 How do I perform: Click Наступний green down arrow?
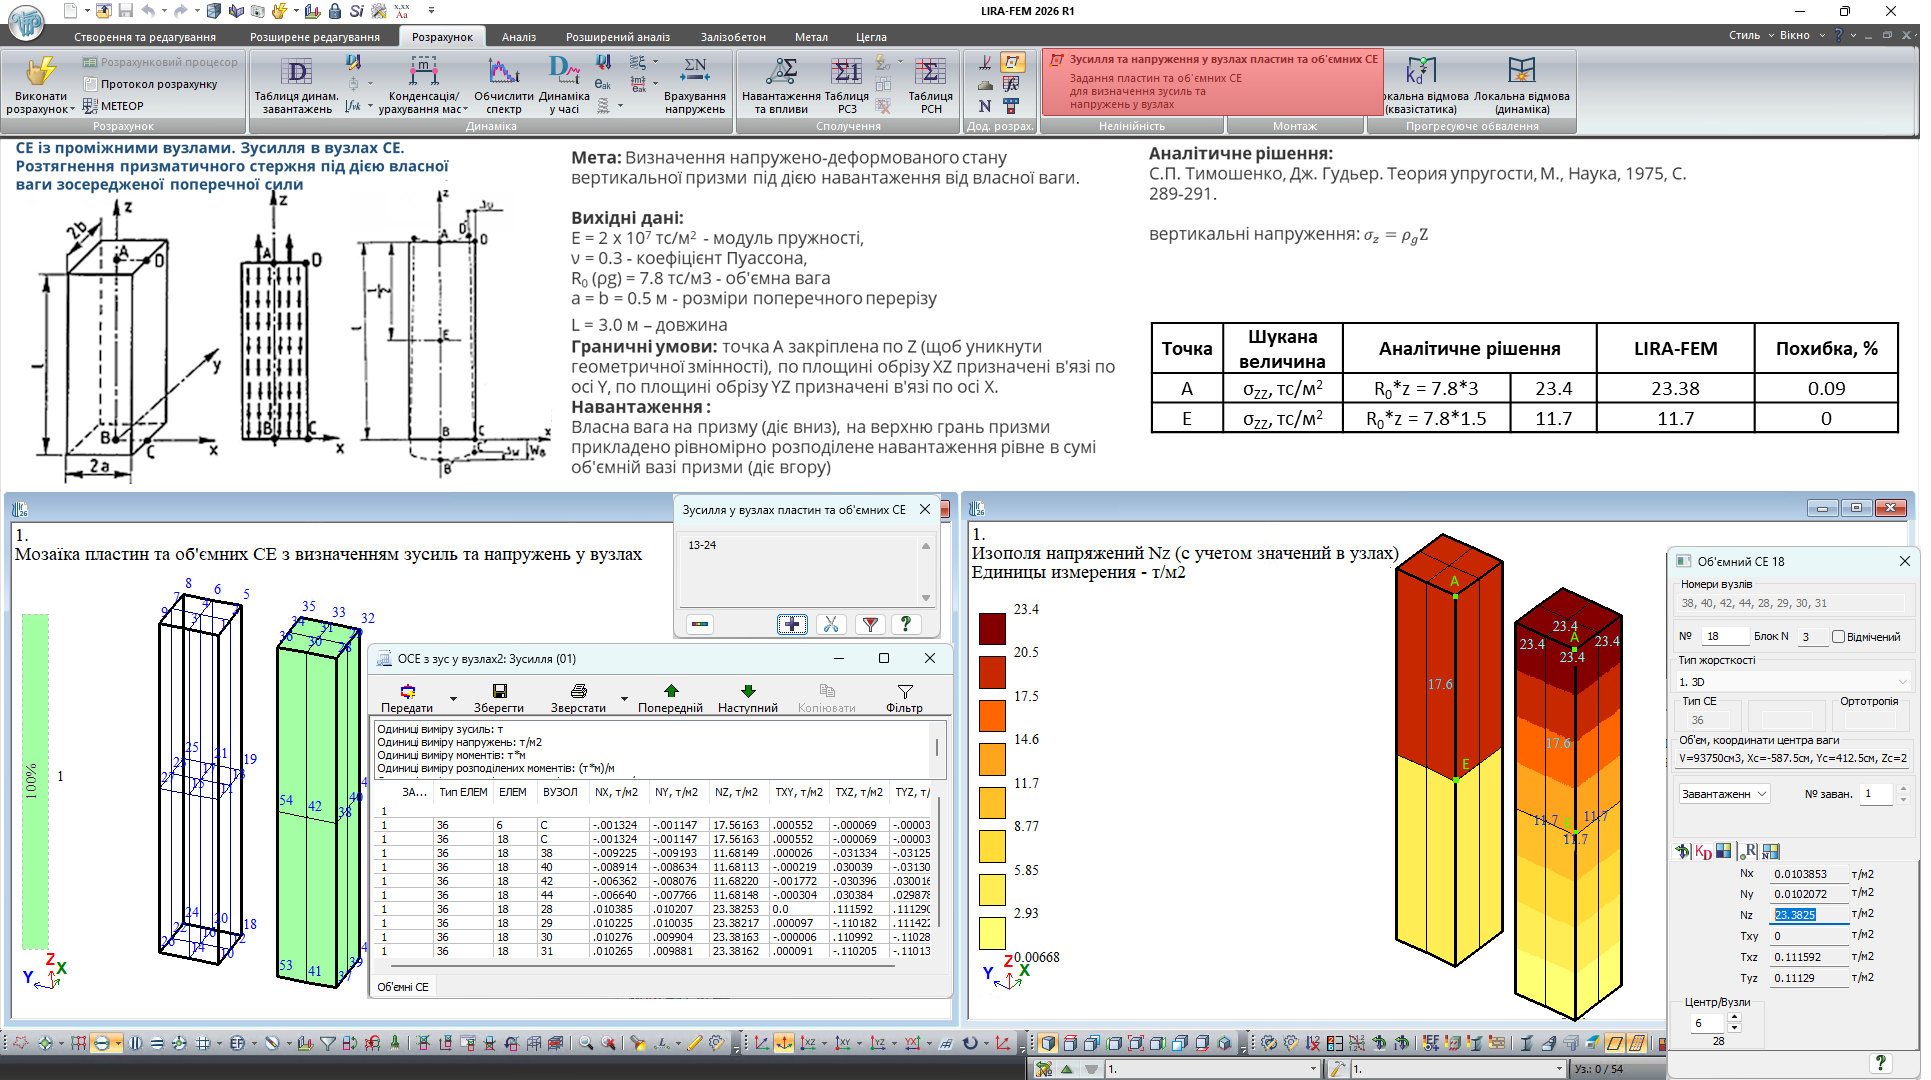coord(747,691)
